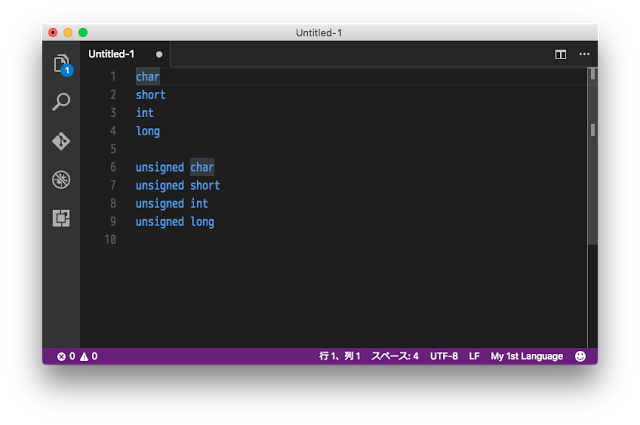Click the Split Editor icon

561,54
